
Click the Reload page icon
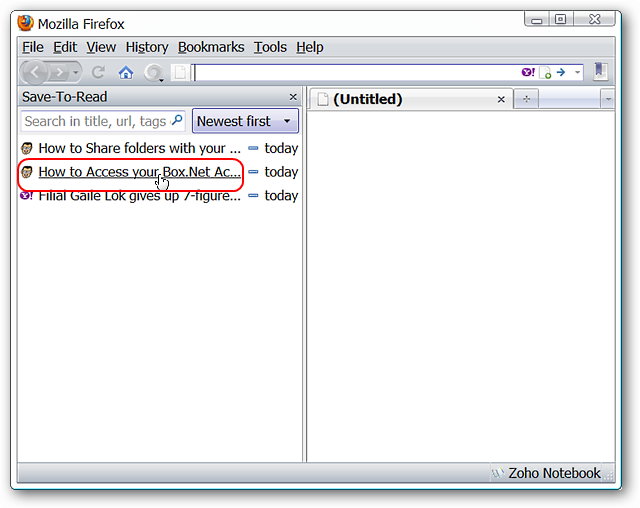[98, 73]
